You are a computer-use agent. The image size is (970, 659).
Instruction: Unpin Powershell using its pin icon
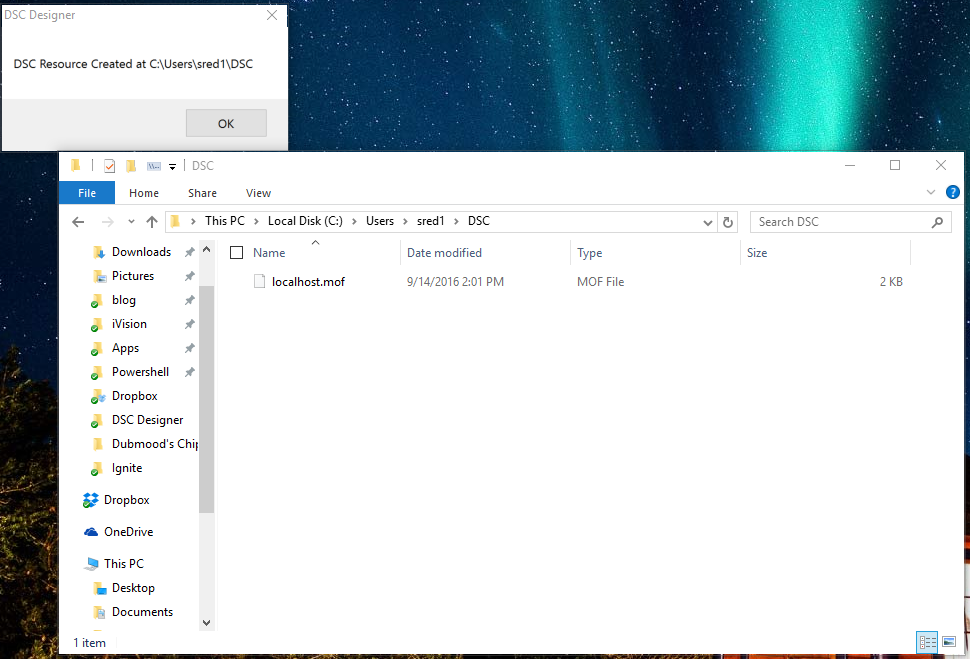pos(190,372)
